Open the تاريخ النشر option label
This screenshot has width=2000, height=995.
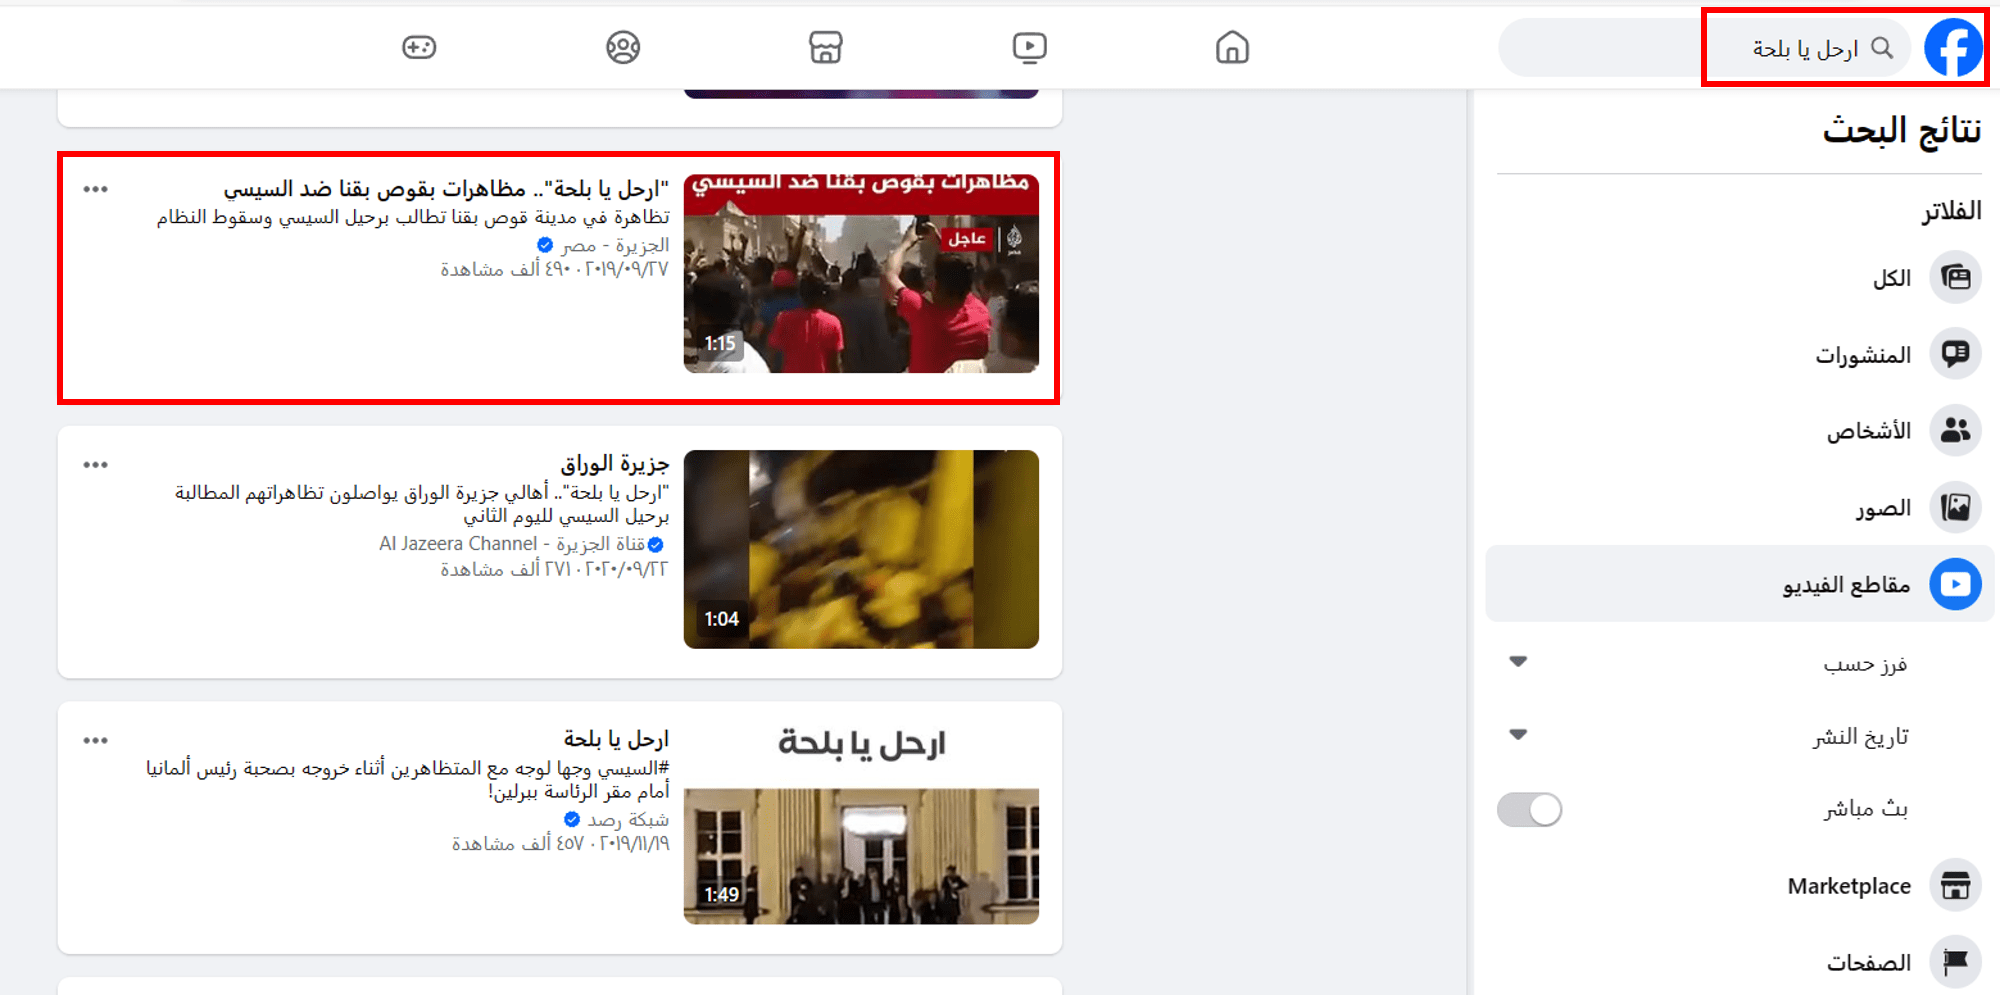1860,737
